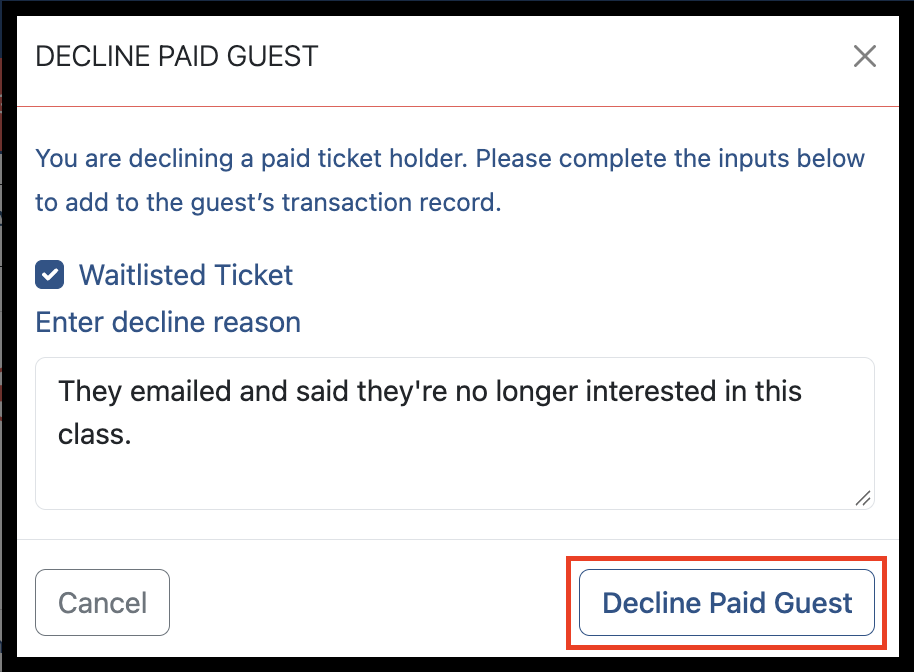Confirm with the Decline Paid Guest button
914x672 pixels.
pyautogui.click(x=727, y=603)
